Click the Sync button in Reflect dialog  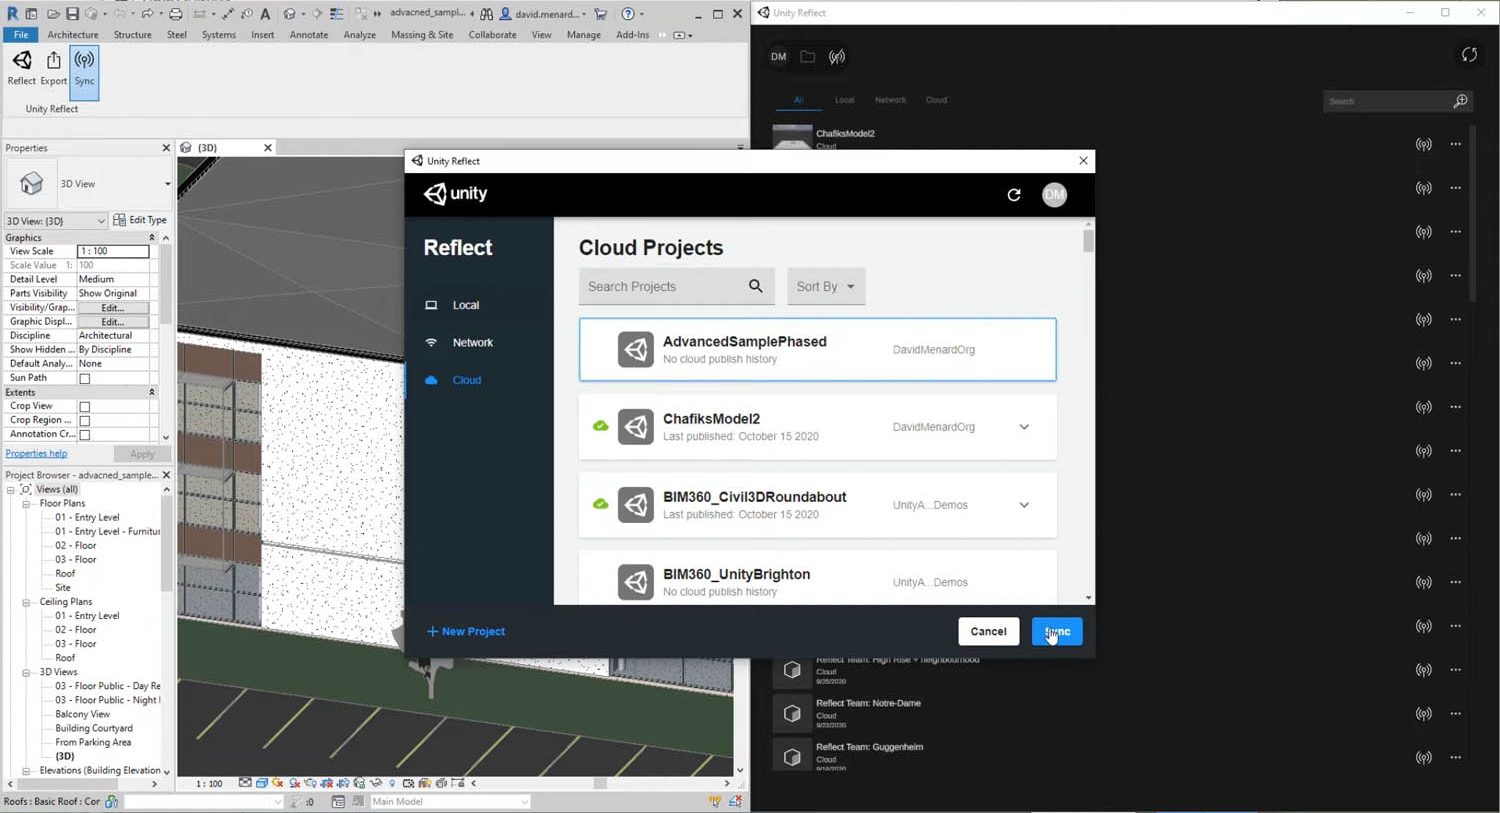coord(1057,631)
